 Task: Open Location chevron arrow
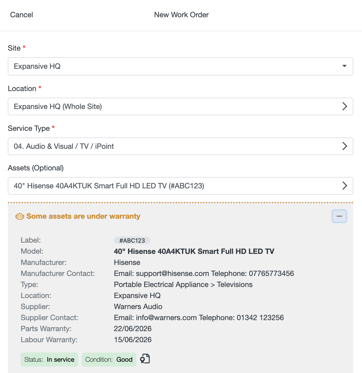click(x=345, y=106)
